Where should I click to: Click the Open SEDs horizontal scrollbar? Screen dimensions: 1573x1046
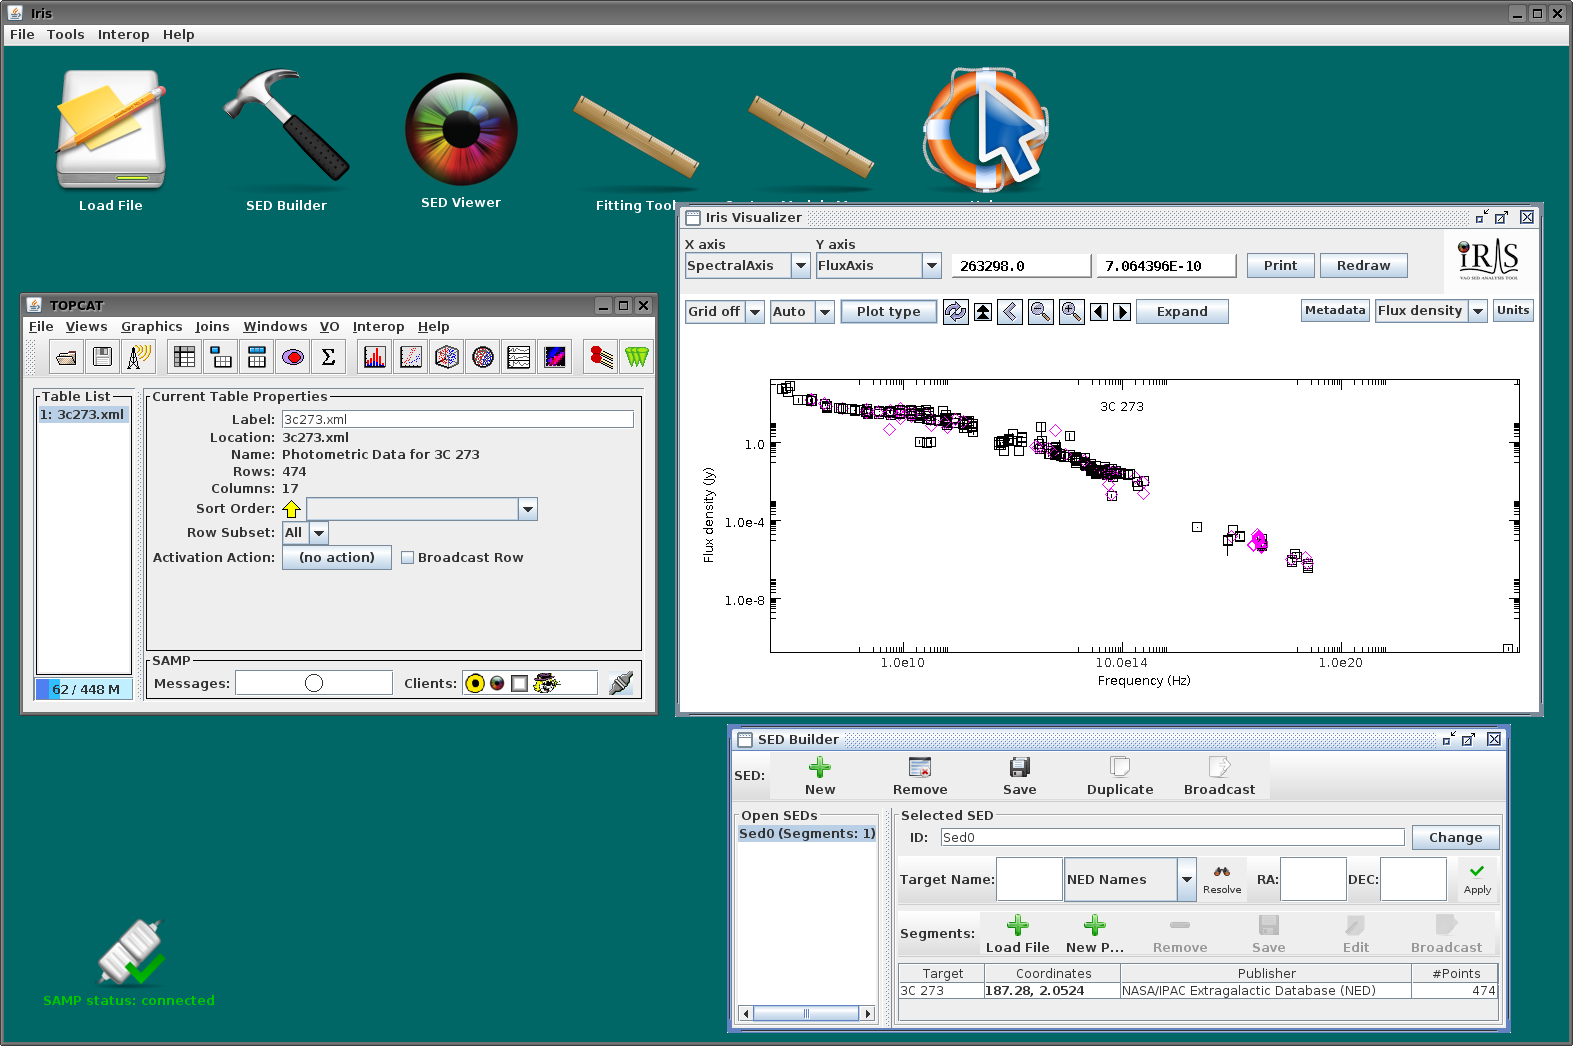point(807,1014)
